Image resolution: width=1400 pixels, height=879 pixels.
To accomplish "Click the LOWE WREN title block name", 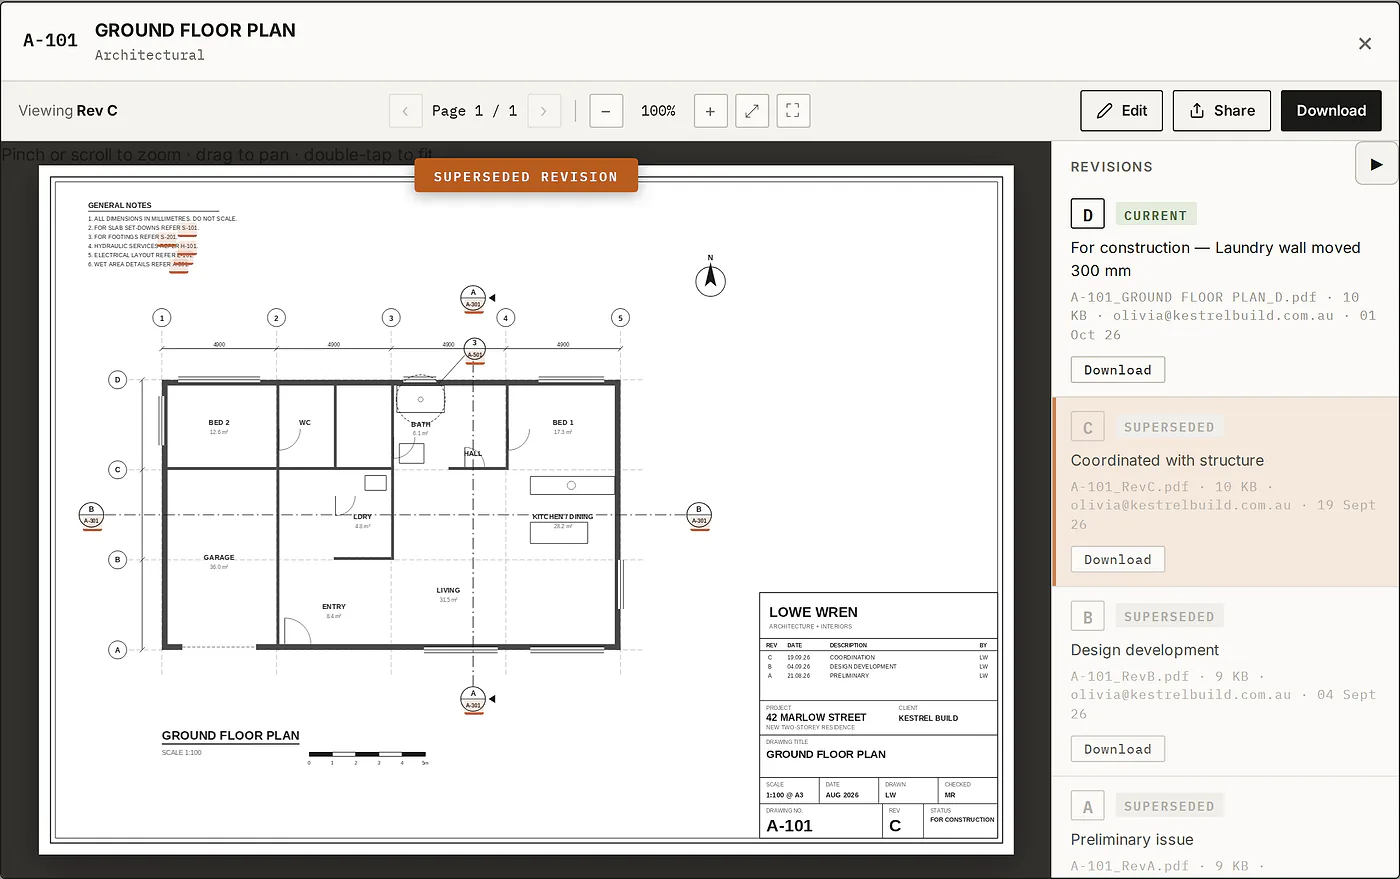I will pos(813,612).
